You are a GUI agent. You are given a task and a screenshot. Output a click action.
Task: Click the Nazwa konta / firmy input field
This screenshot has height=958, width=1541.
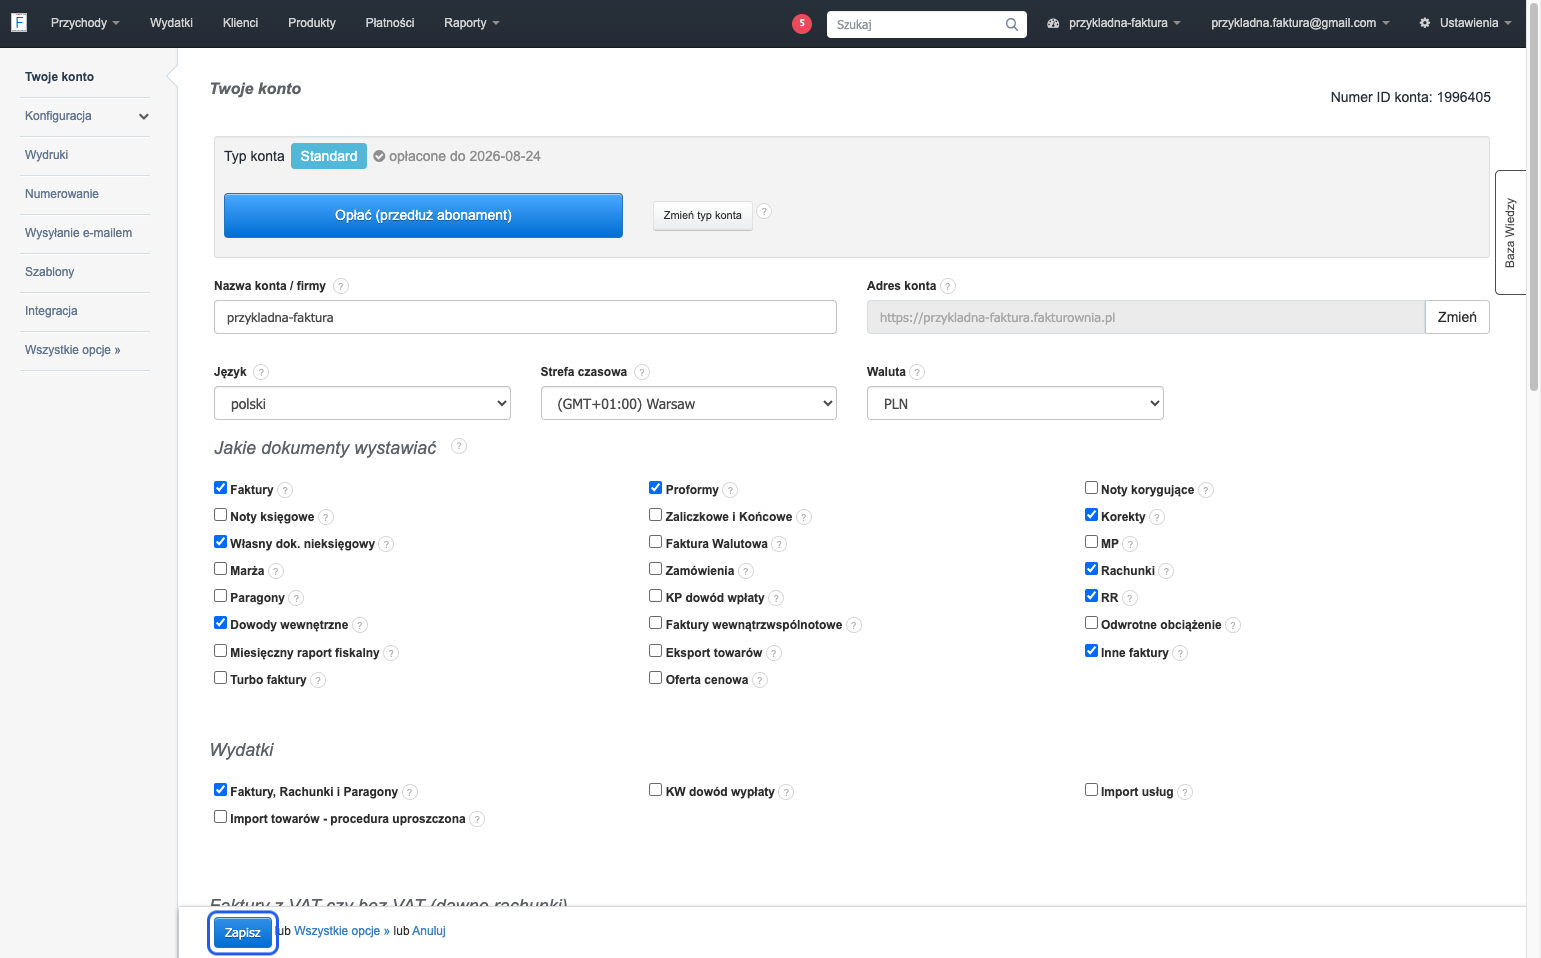pyautogui.click(x=525, y=317)
